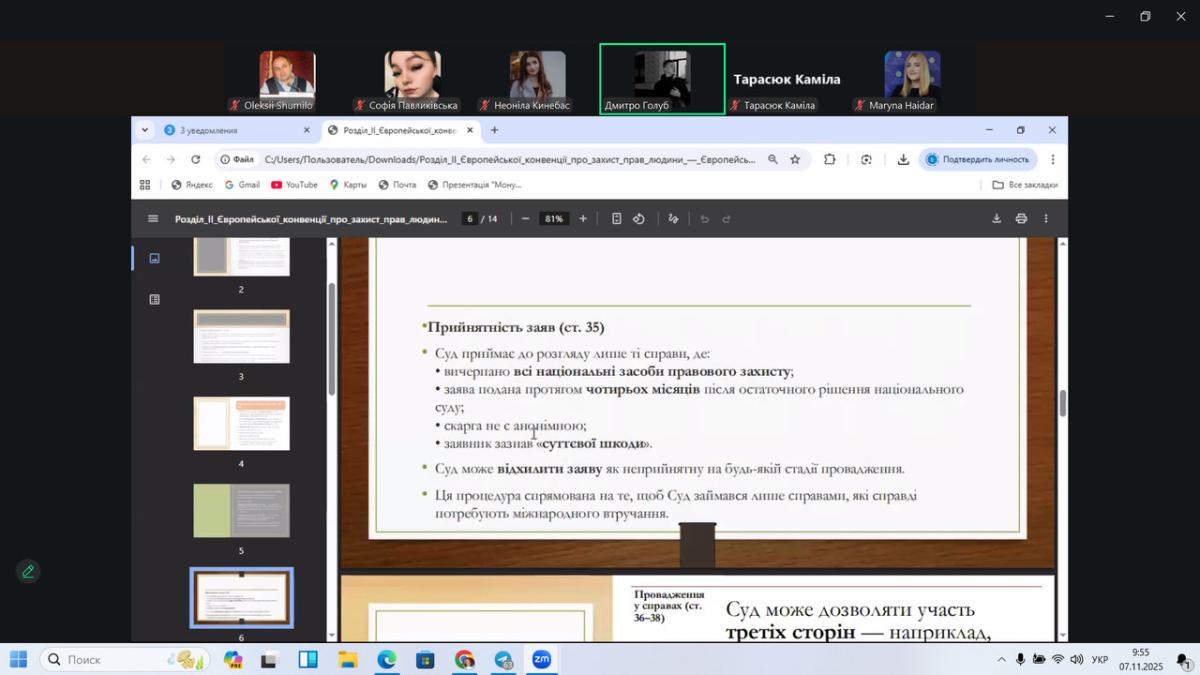Open the YouTube bookmark

pyautogui.click(x=294, y=185)
